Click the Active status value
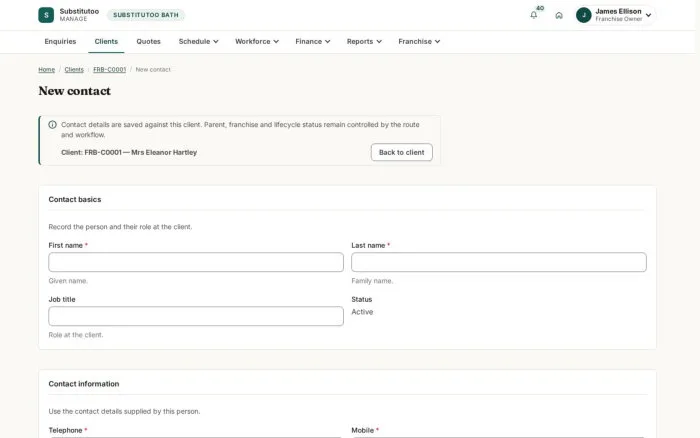This screenshot has width=700, height=438. (x=362, y=312)
